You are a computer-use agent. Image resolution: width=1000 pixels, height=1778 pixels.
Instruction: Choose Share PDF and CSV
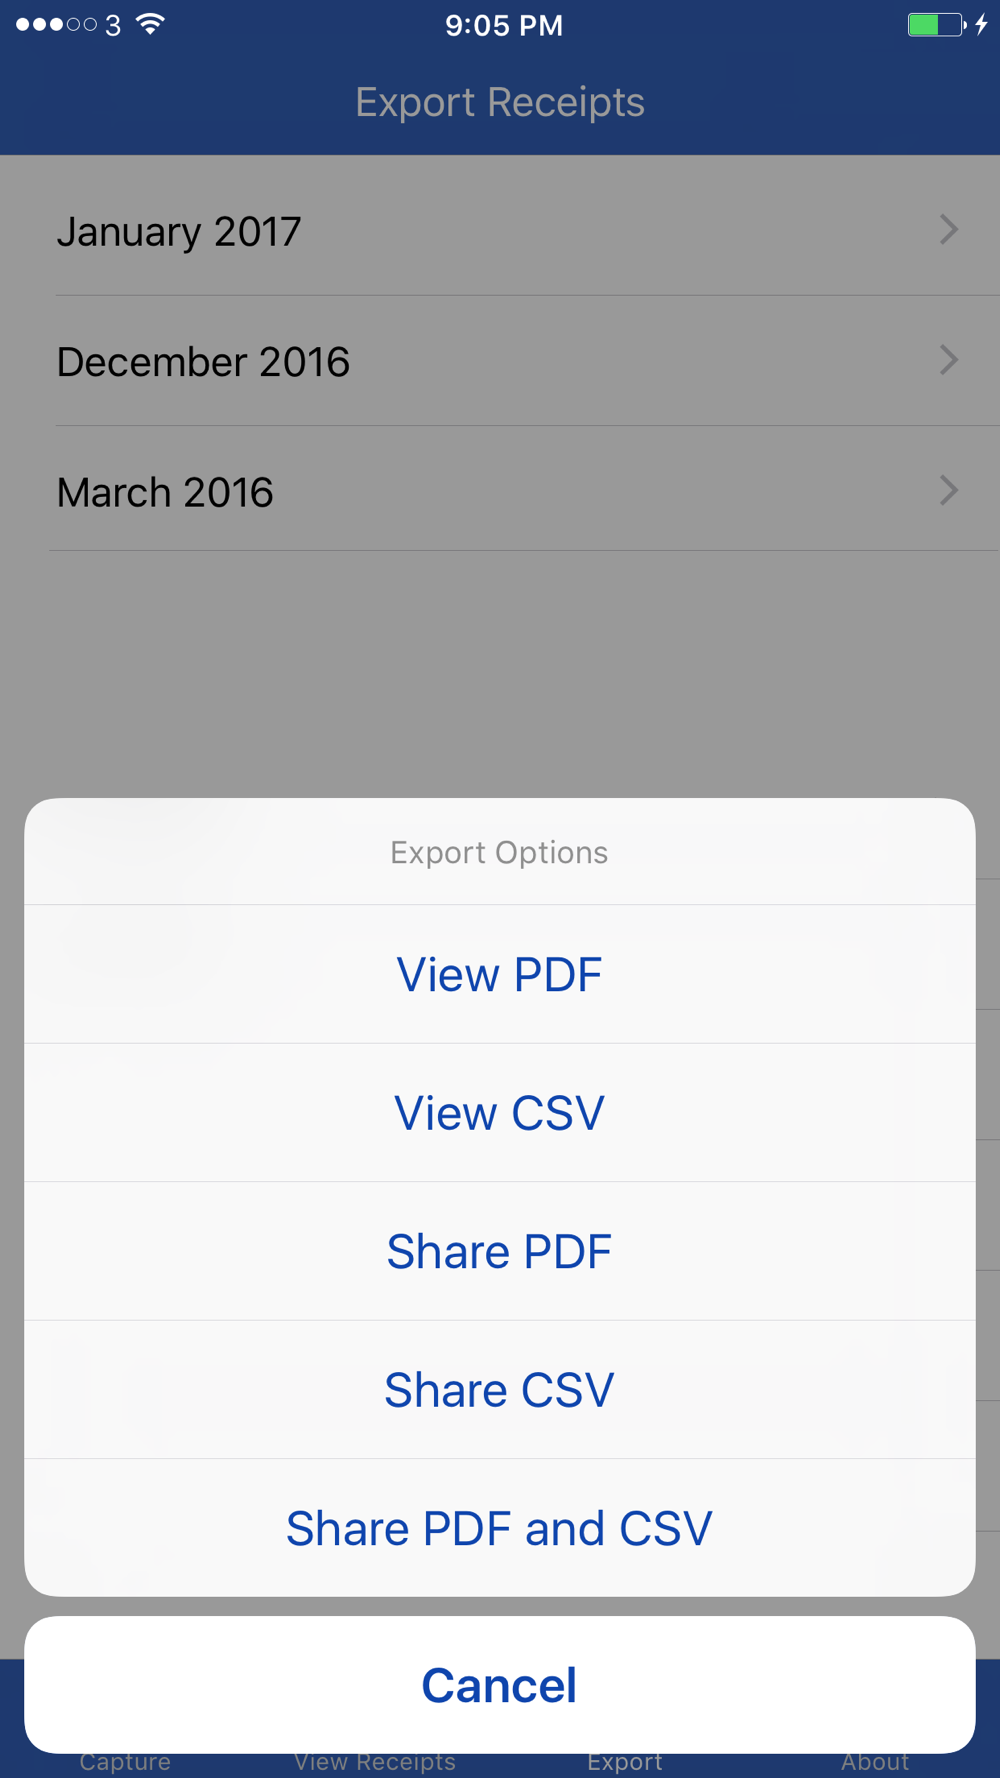tap(500, 1528)
